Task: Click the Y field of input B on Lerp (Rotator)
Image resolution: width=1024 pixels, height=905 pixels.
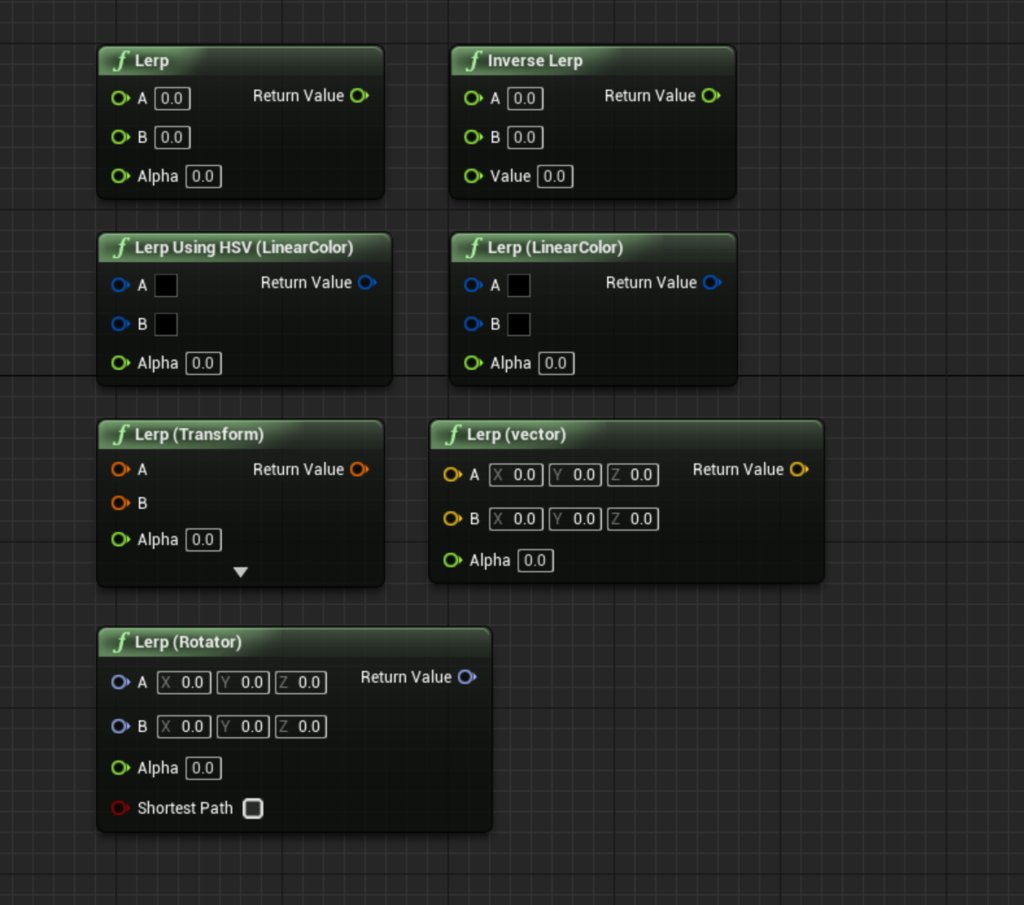Action: click(242, 726)
